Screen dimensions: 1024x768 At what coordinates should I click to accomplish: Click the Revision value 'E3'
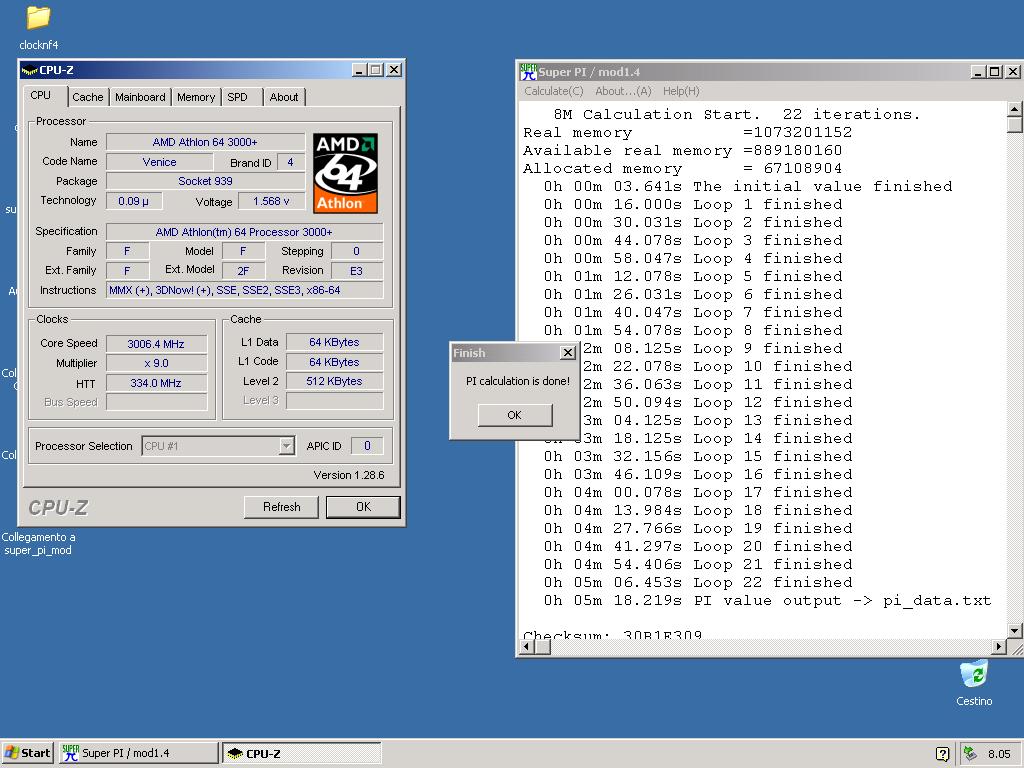tap(357, 271)
